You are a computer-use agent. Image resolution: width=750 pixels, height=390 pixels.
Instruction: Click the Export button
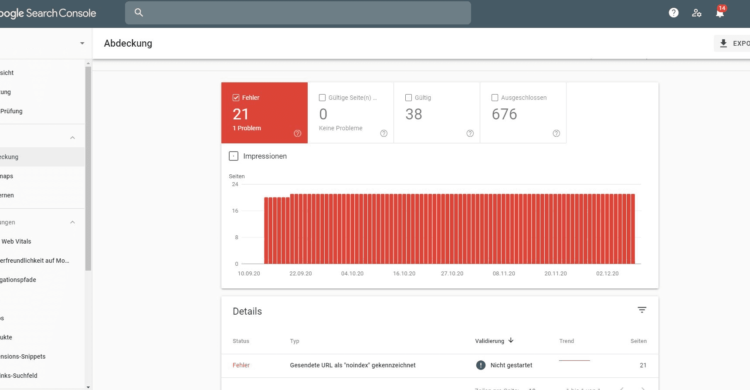(733, 43)
